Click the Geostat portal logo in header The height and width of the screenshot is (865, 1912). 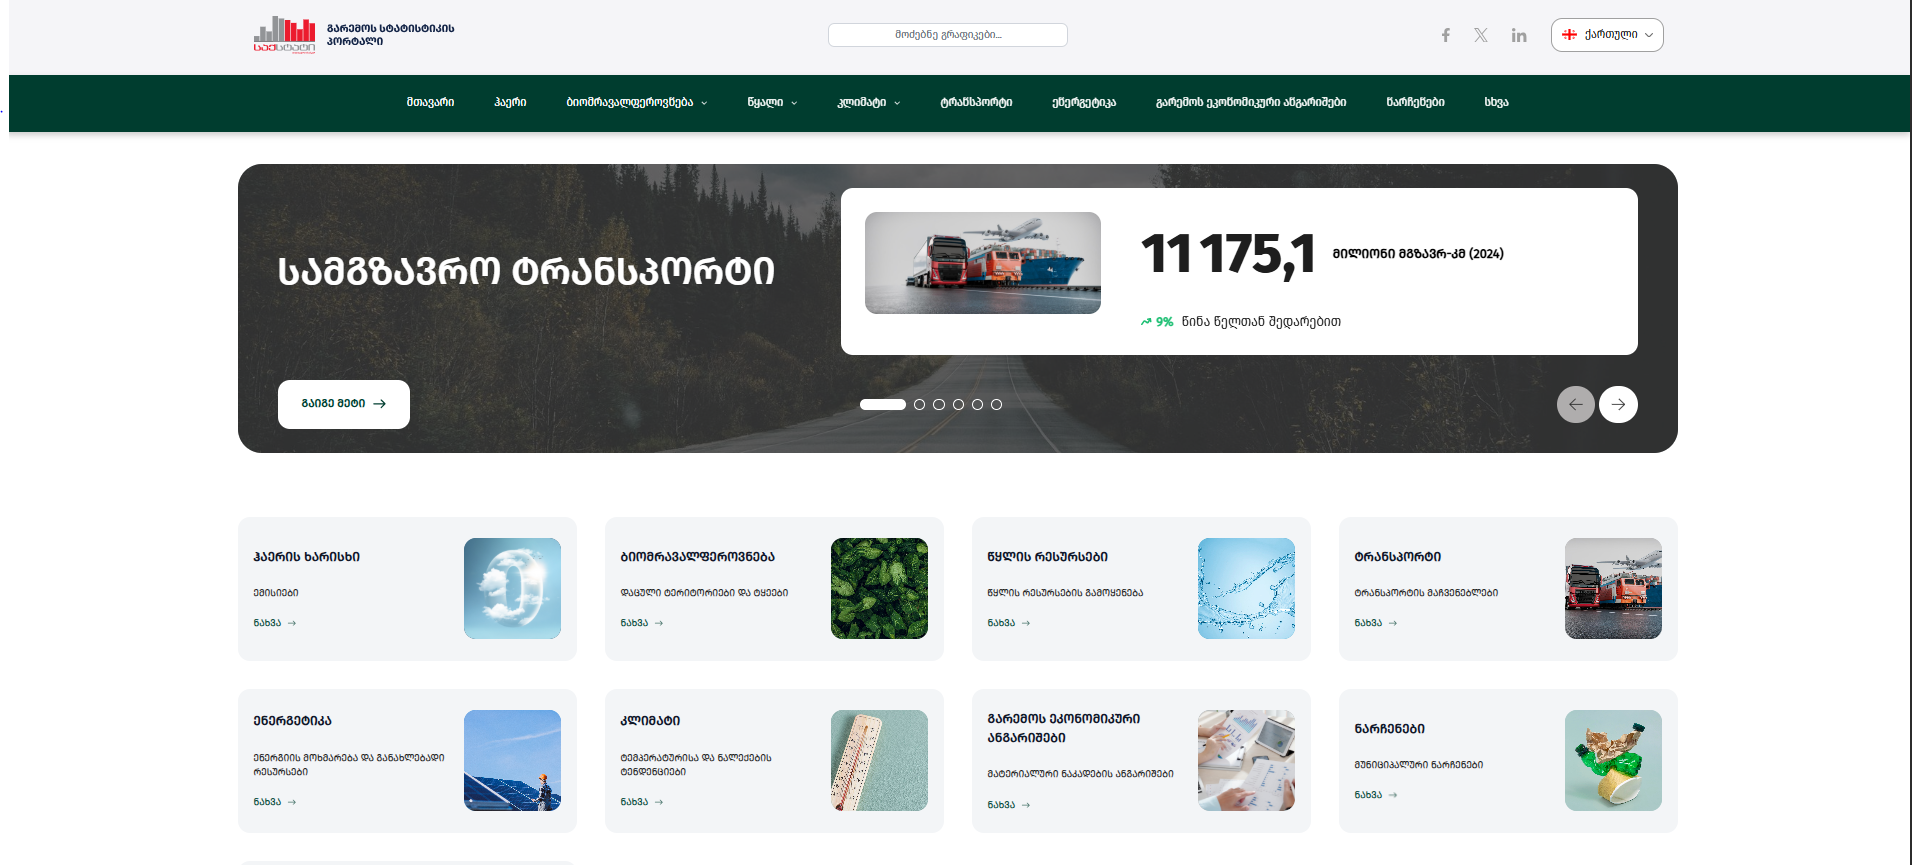coord(284,34)
